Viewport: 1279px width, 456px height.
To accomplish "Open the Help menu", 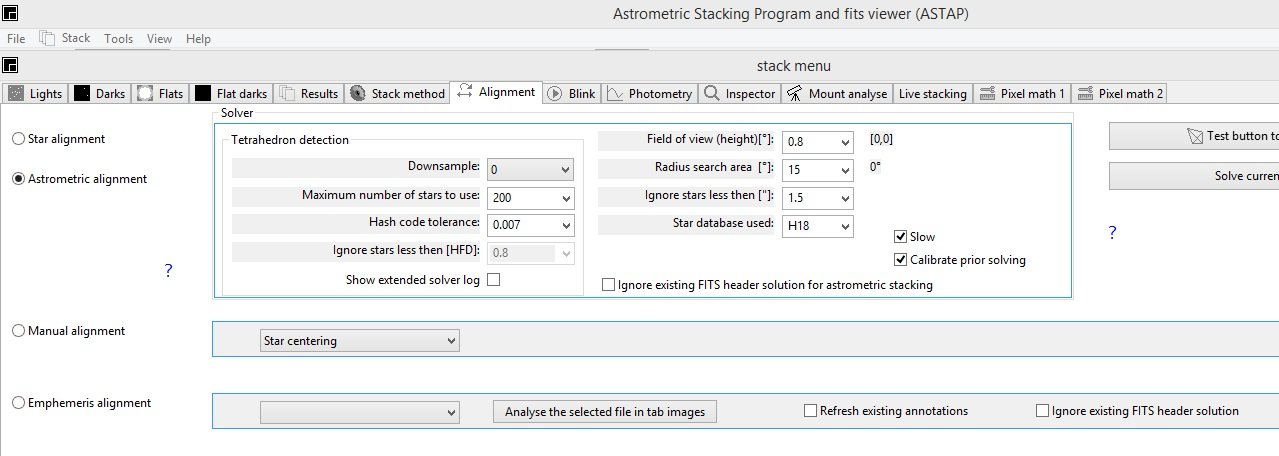I will pyautogui.click(x=198, y=38).
